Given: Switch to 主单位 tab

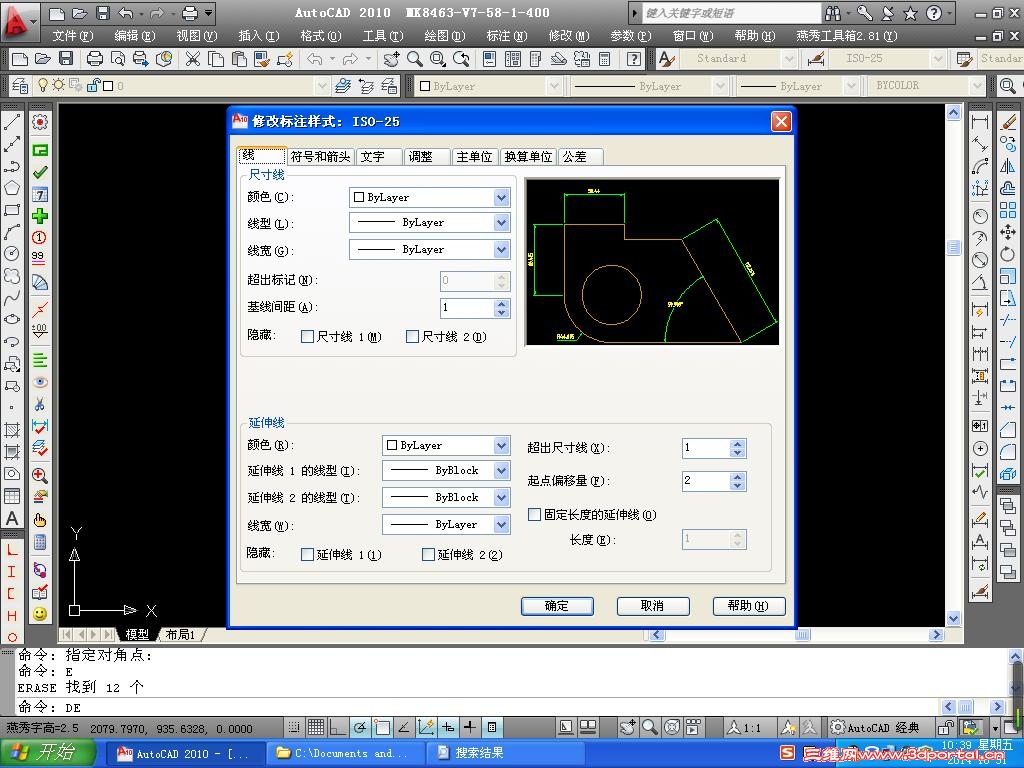Looking at the screenshot, I should (x=475, y=157).
